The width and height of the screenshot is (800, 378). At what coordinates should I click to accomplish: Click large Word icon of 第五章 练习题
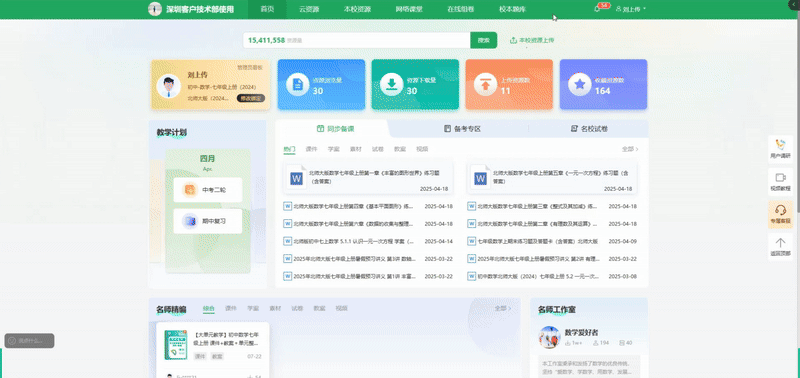(x=480, y=178)
